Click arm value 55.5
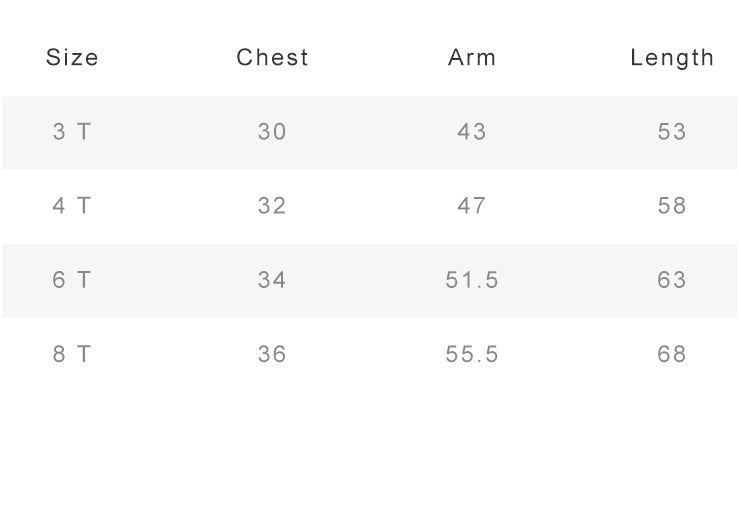This screenshot has height=520, width=740. tap(472, 353)
